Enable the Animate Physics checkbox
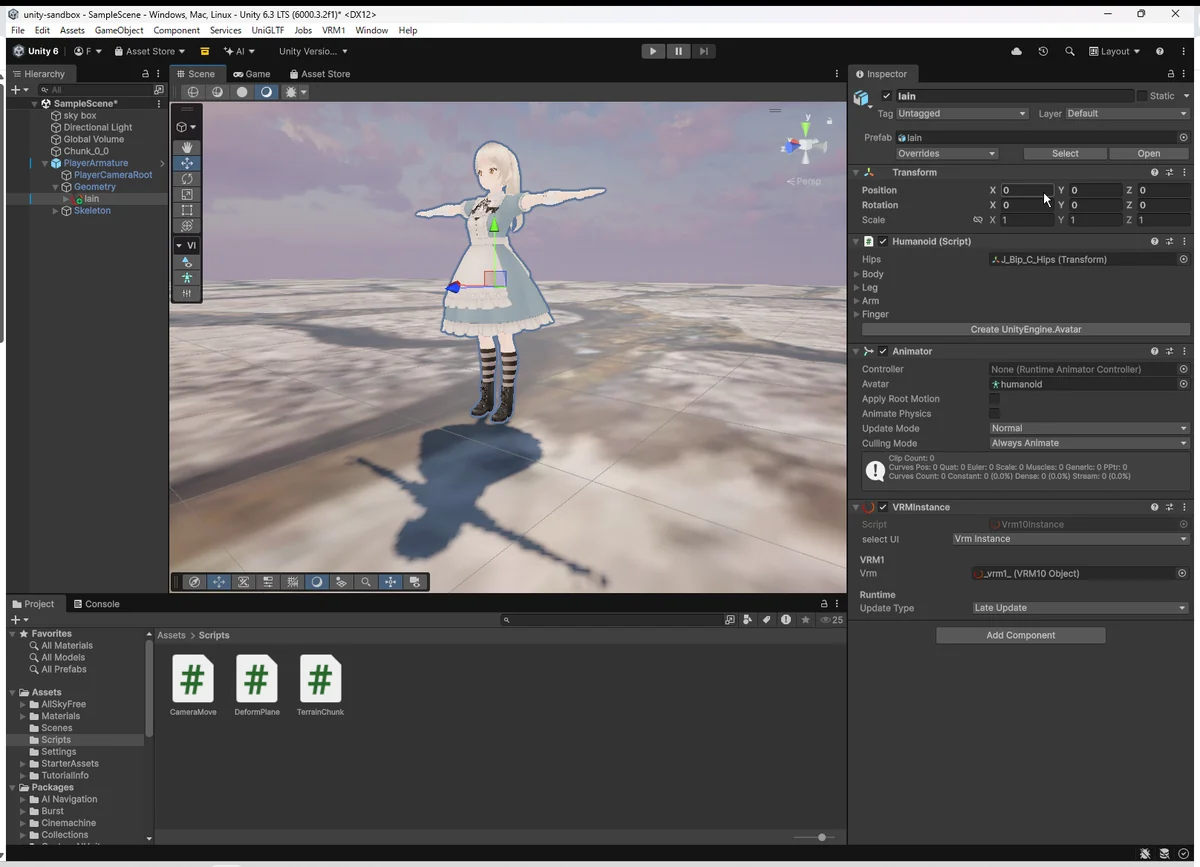Screen dimensions: 1200x867 [994, 414]
